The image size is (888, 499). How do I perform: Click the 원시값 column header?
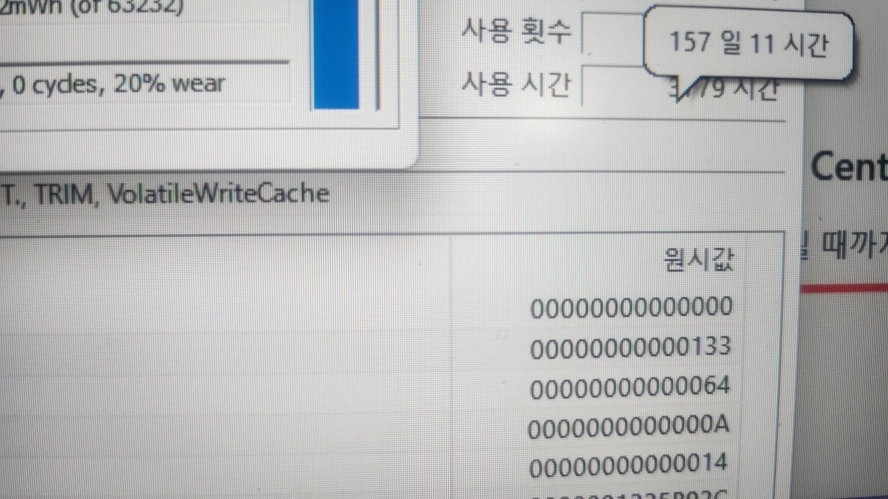(698, 261)
